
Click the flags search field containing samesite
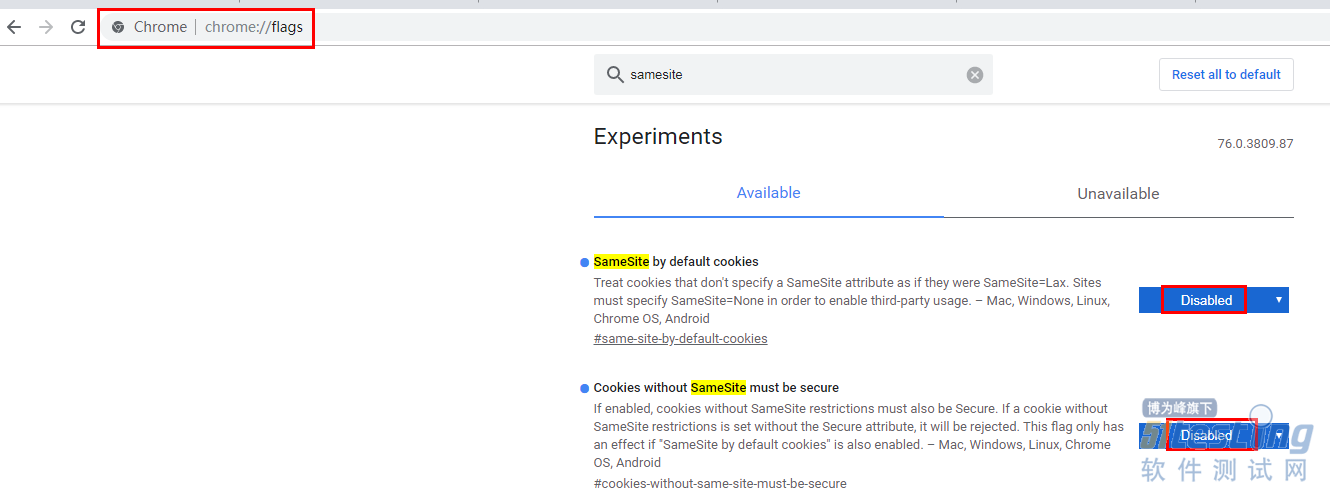[x=790, y=75]
